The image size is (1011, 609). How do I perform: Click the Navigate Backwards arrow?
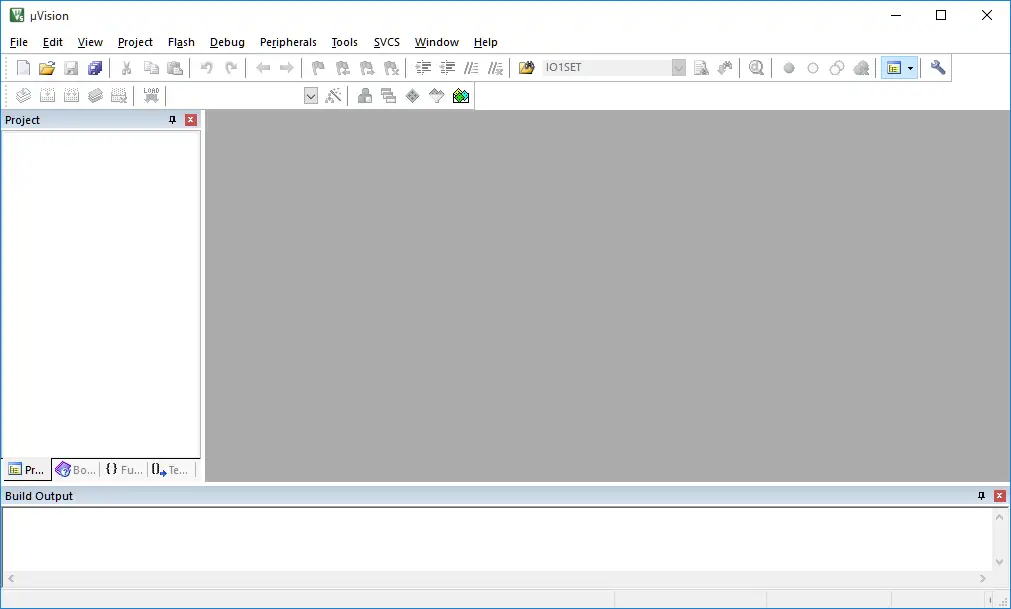point(262,68)
